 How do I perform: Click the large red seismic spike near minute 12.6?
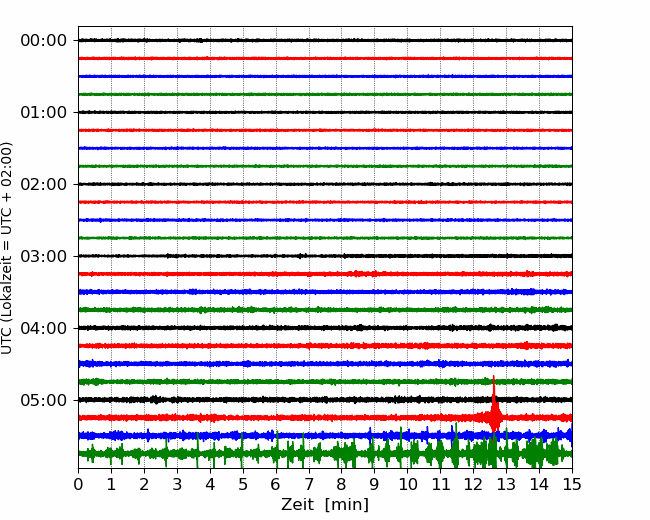tap(494, 404)
